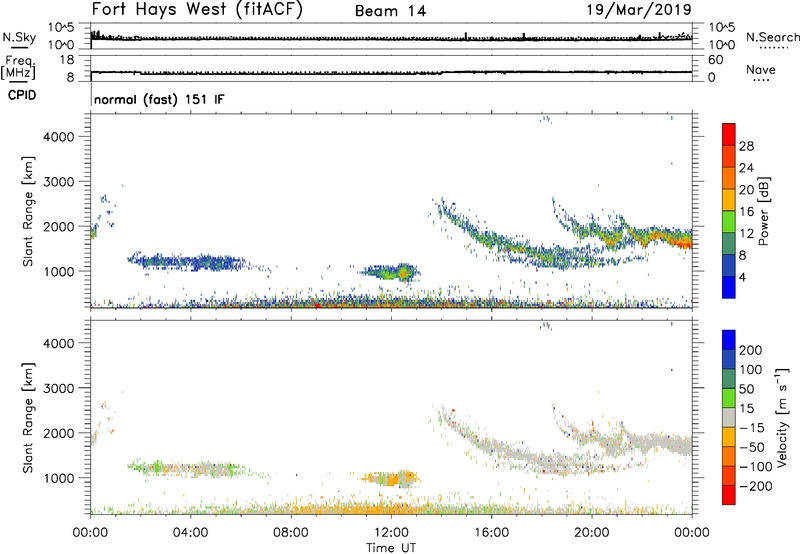Click the date '19/Mar/2019'

(639, 10)
